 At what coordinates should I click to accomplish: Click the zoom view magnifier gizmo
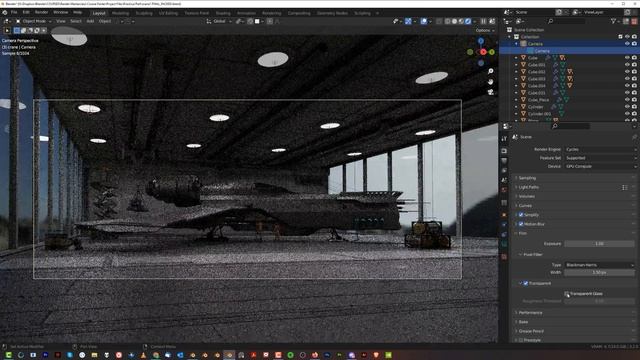click(491, 71)
